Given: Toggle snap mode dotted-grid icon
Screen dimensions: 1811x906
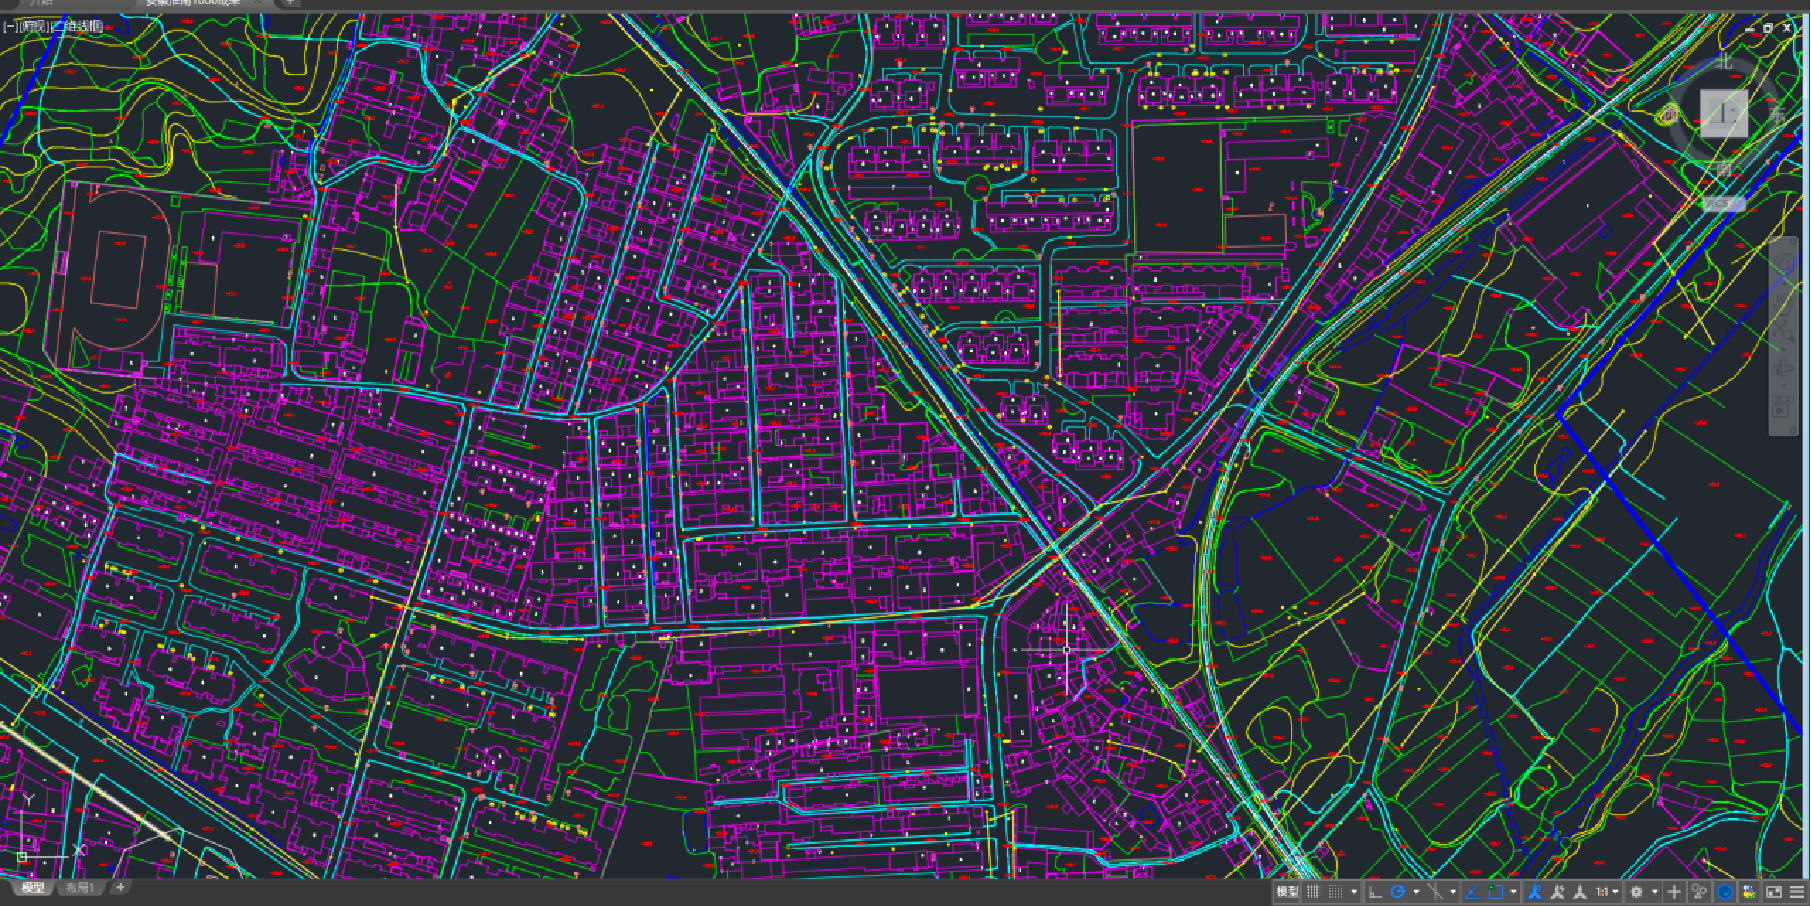Looking at the screenshot, I should [1335, 891].
